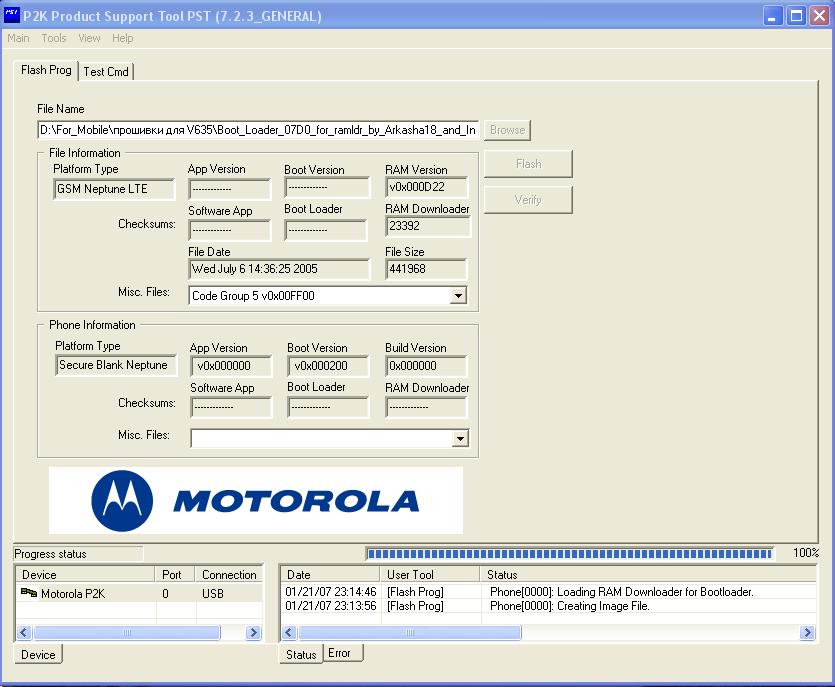
Task: Close the P2K Product Support Tool window
Action: tap(820, 16)
